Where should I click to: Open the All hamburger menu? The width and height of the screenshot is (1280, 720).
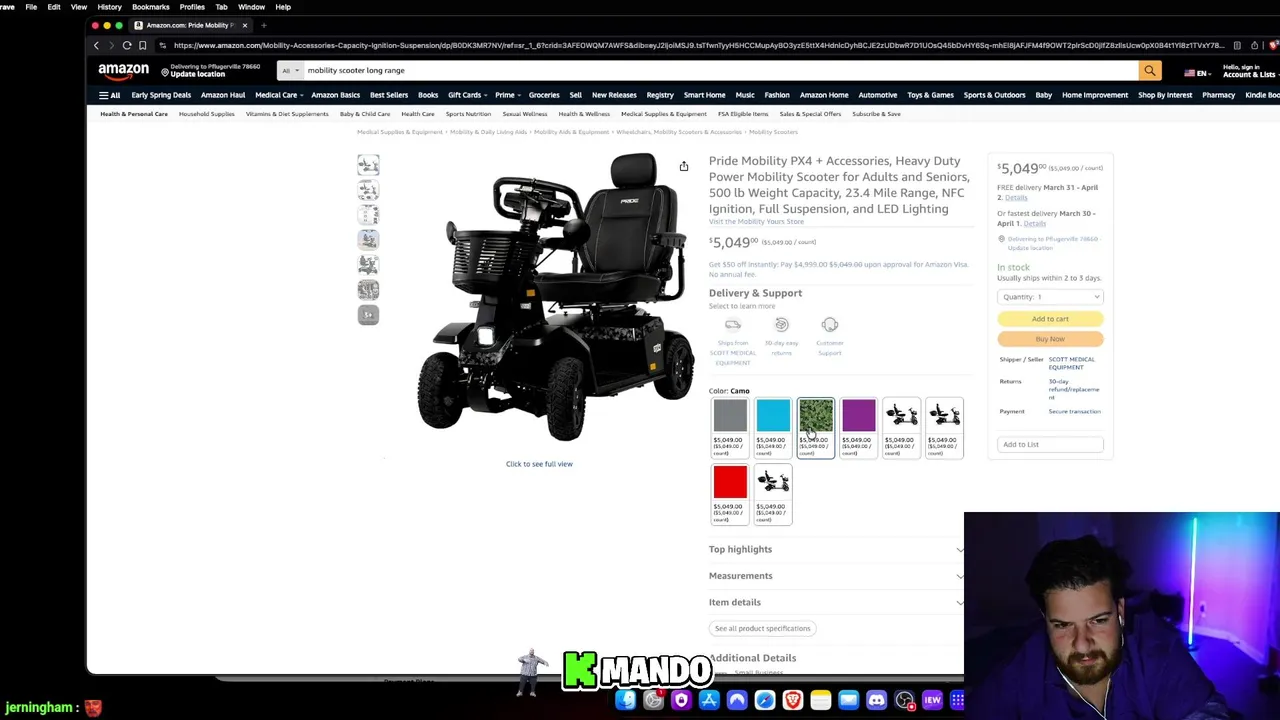click(x=109, y=95)
